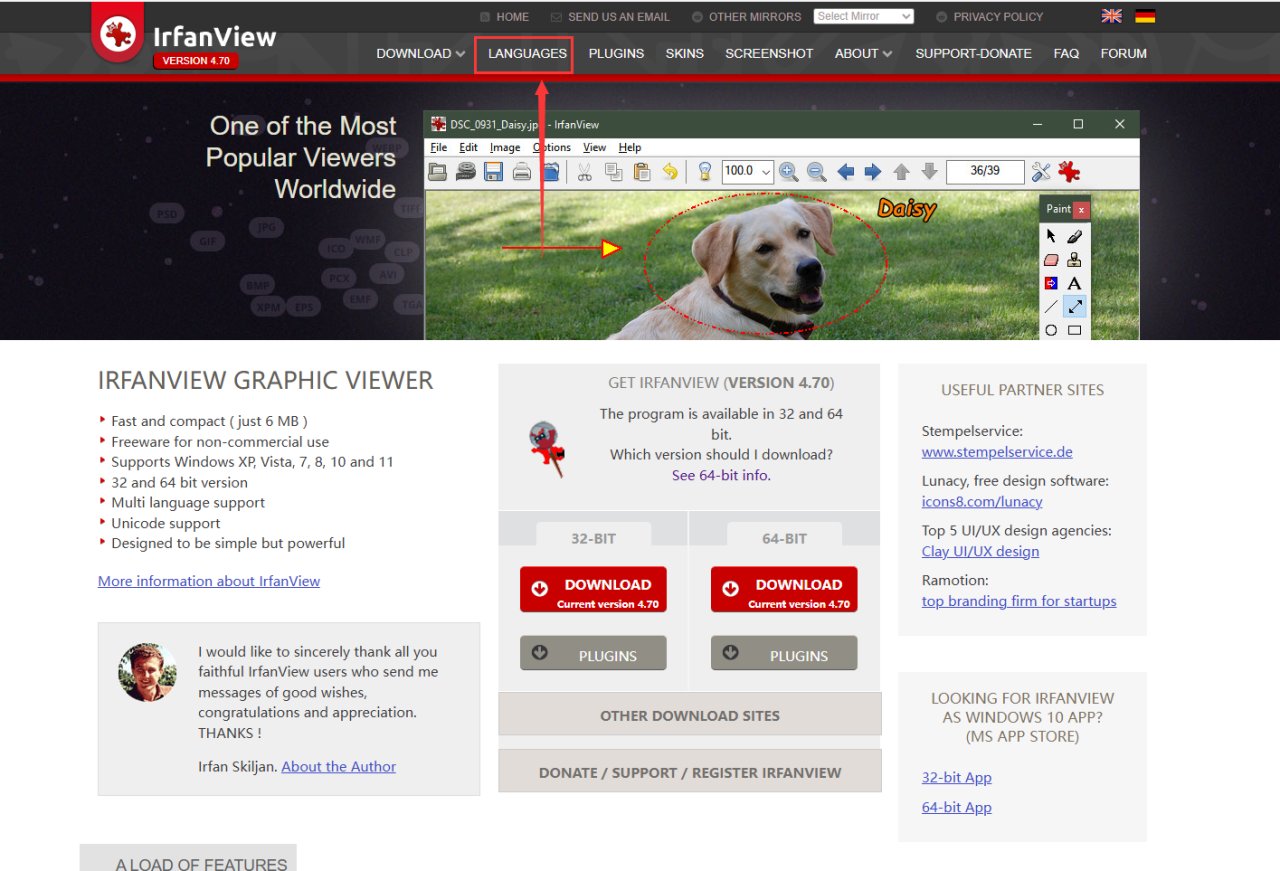
Task: Open OTHER DOWNLOAD SITES
Action: (690, 715)
